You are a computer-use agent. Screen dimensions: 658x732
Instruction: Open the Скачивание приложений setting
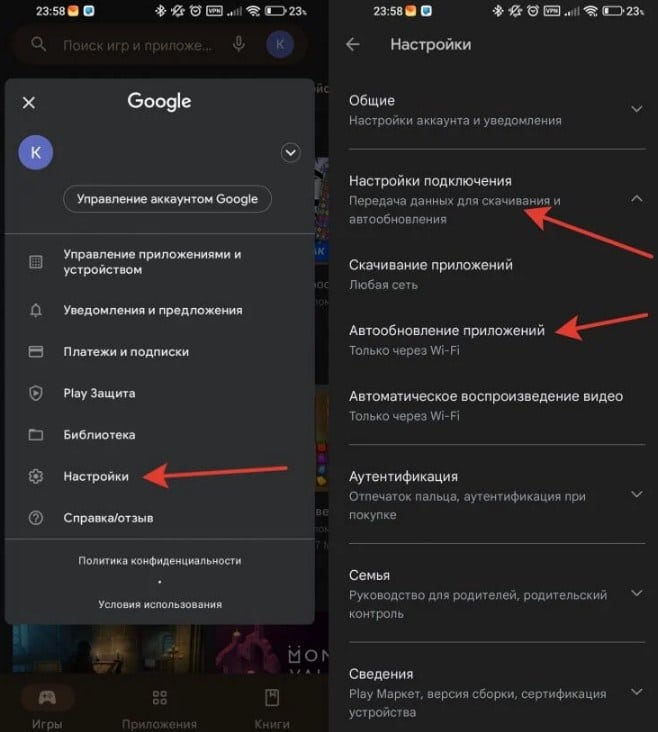(x=430, y=274)
